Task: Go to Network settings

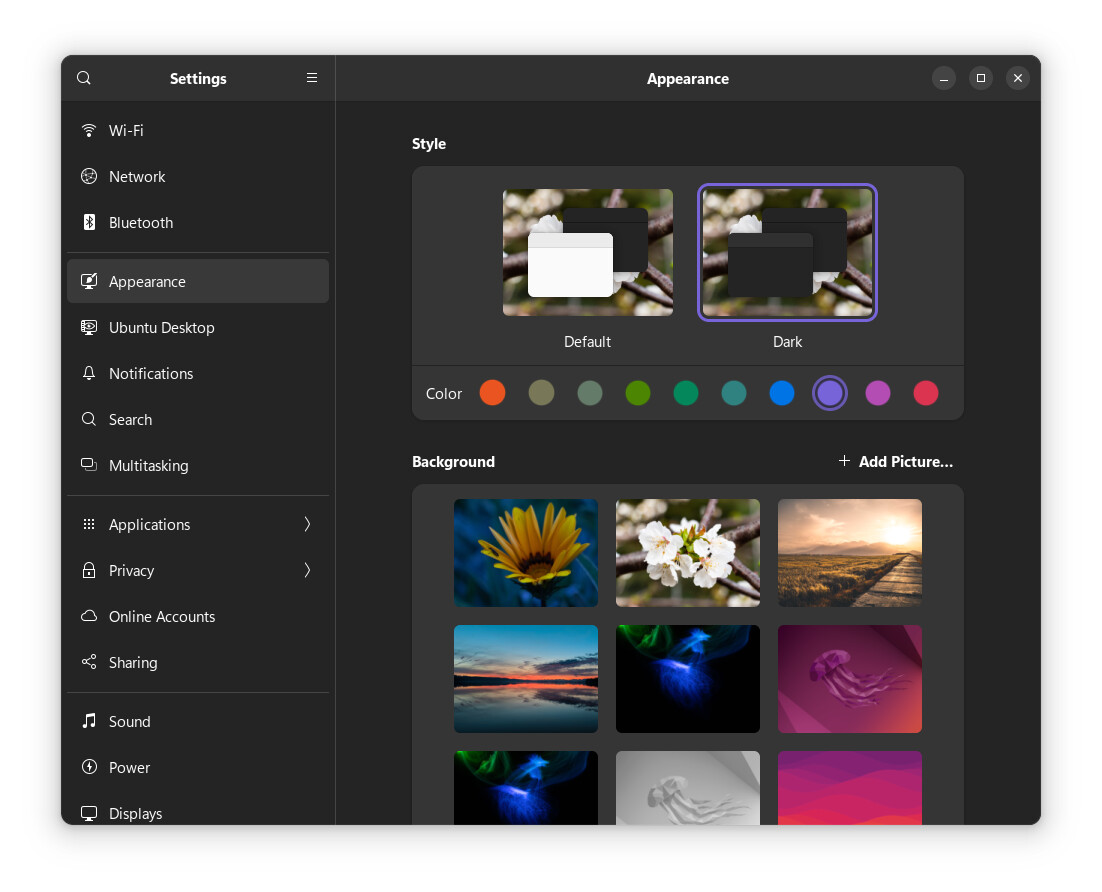Action: click(x=198, y=176)
